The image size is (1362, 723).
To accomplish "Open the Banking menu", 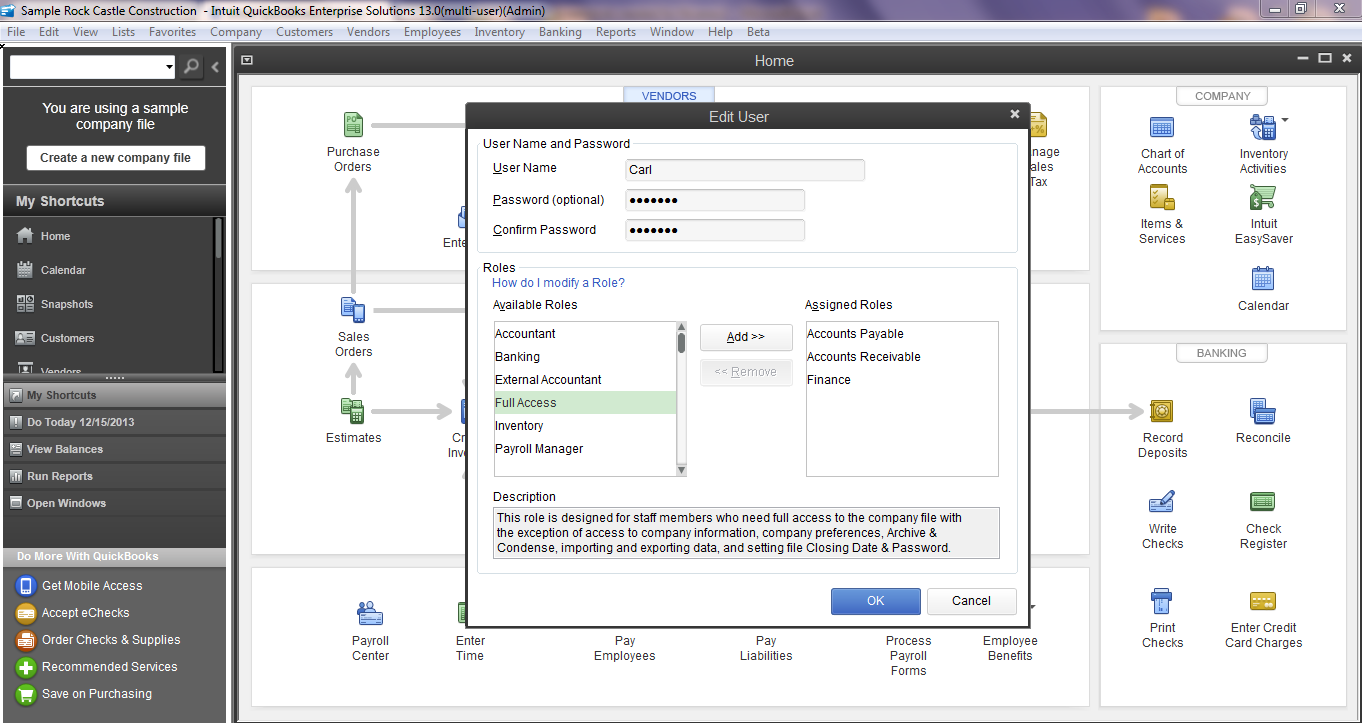I will coord(560,32).
